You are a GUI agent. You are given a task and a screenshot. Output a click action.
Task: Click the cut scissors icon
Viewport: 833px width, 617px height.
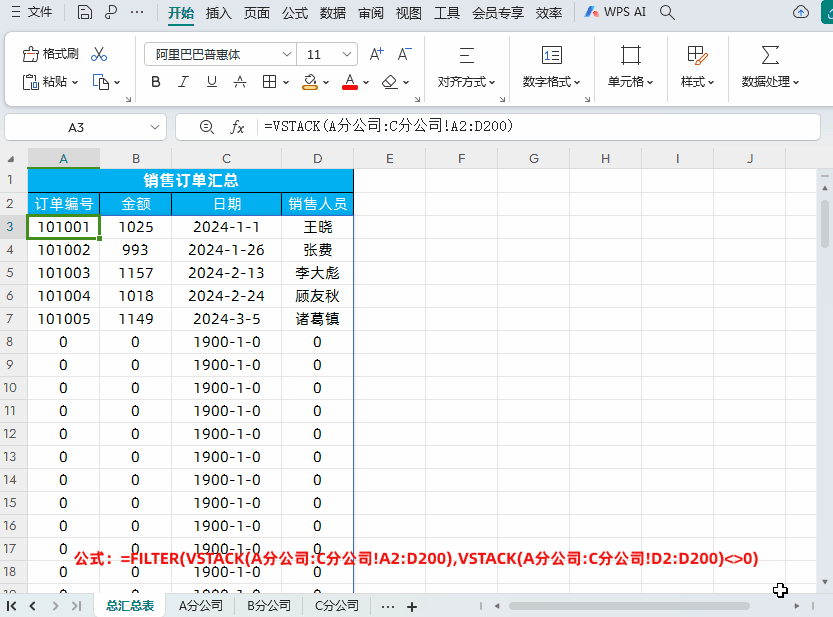coord(99,54)
